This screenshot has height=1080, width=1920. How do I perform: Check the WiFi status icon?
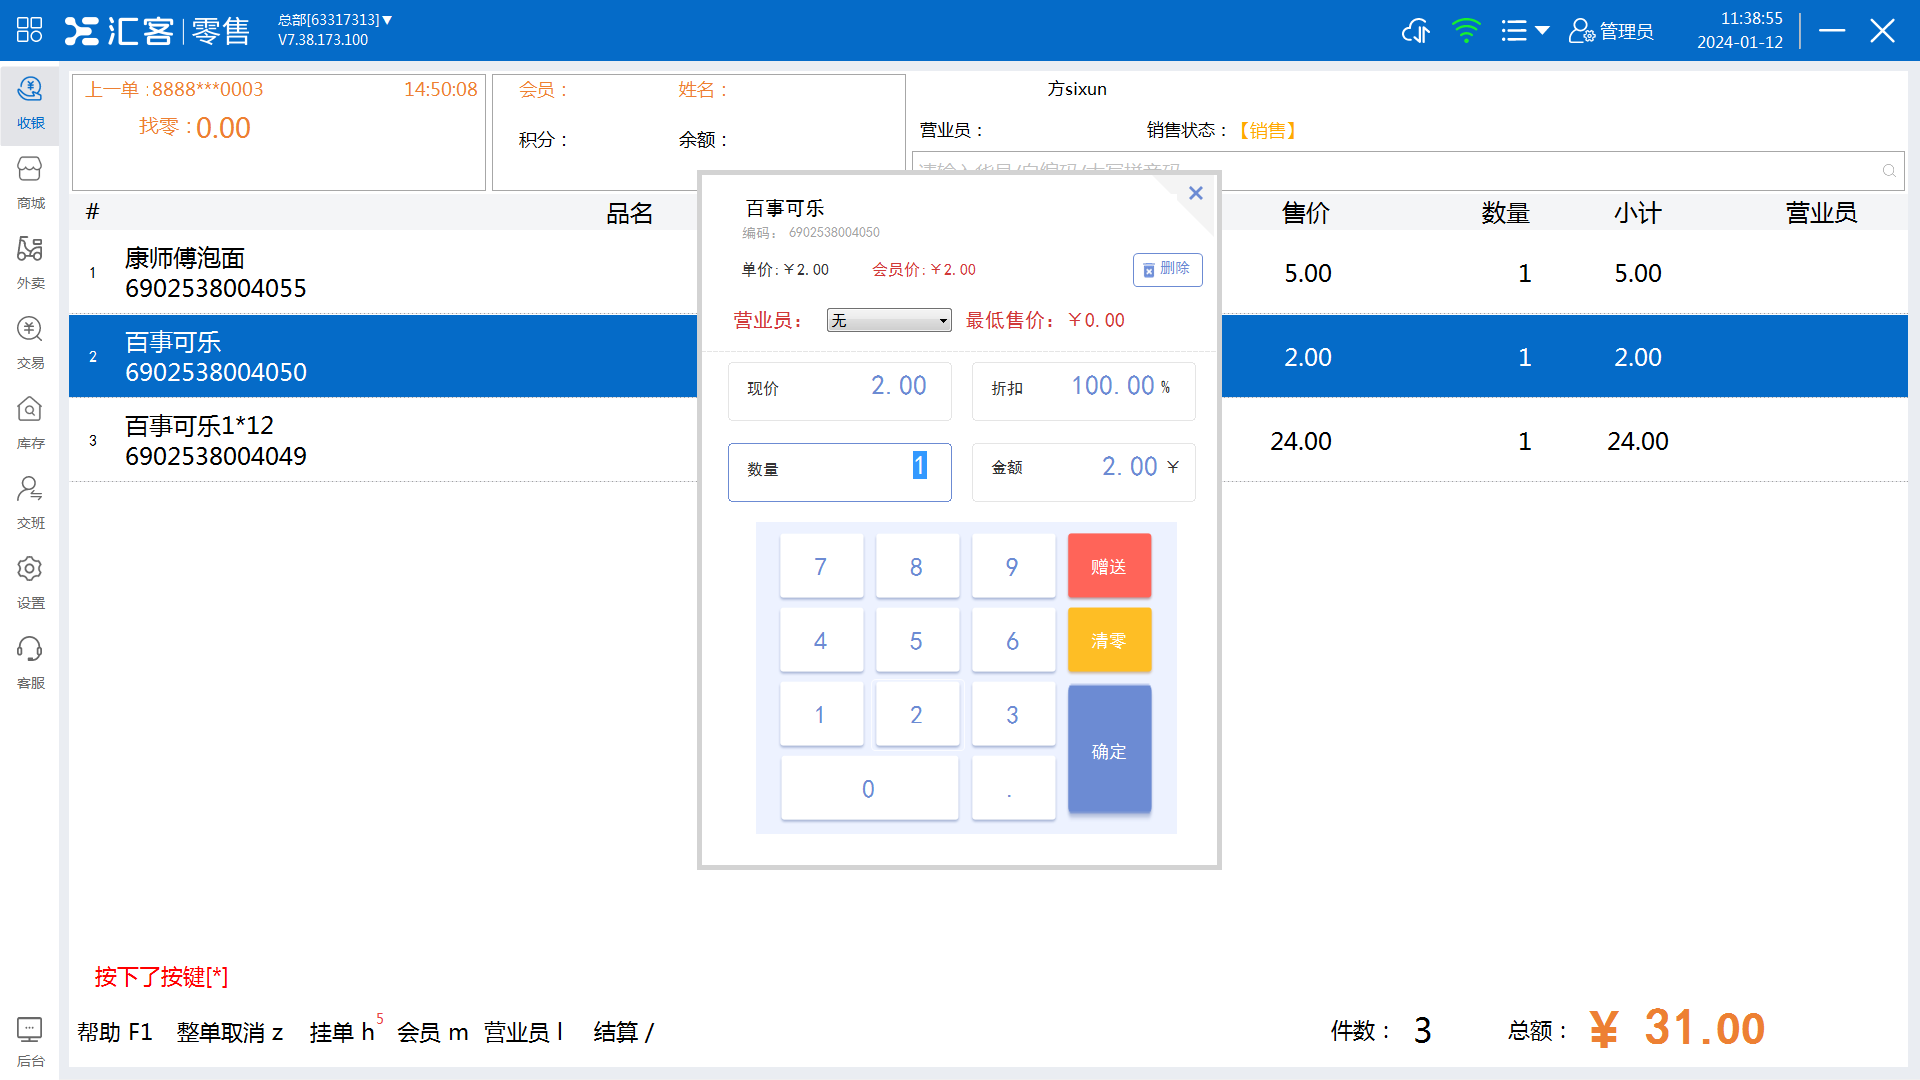pos(1466,31)
